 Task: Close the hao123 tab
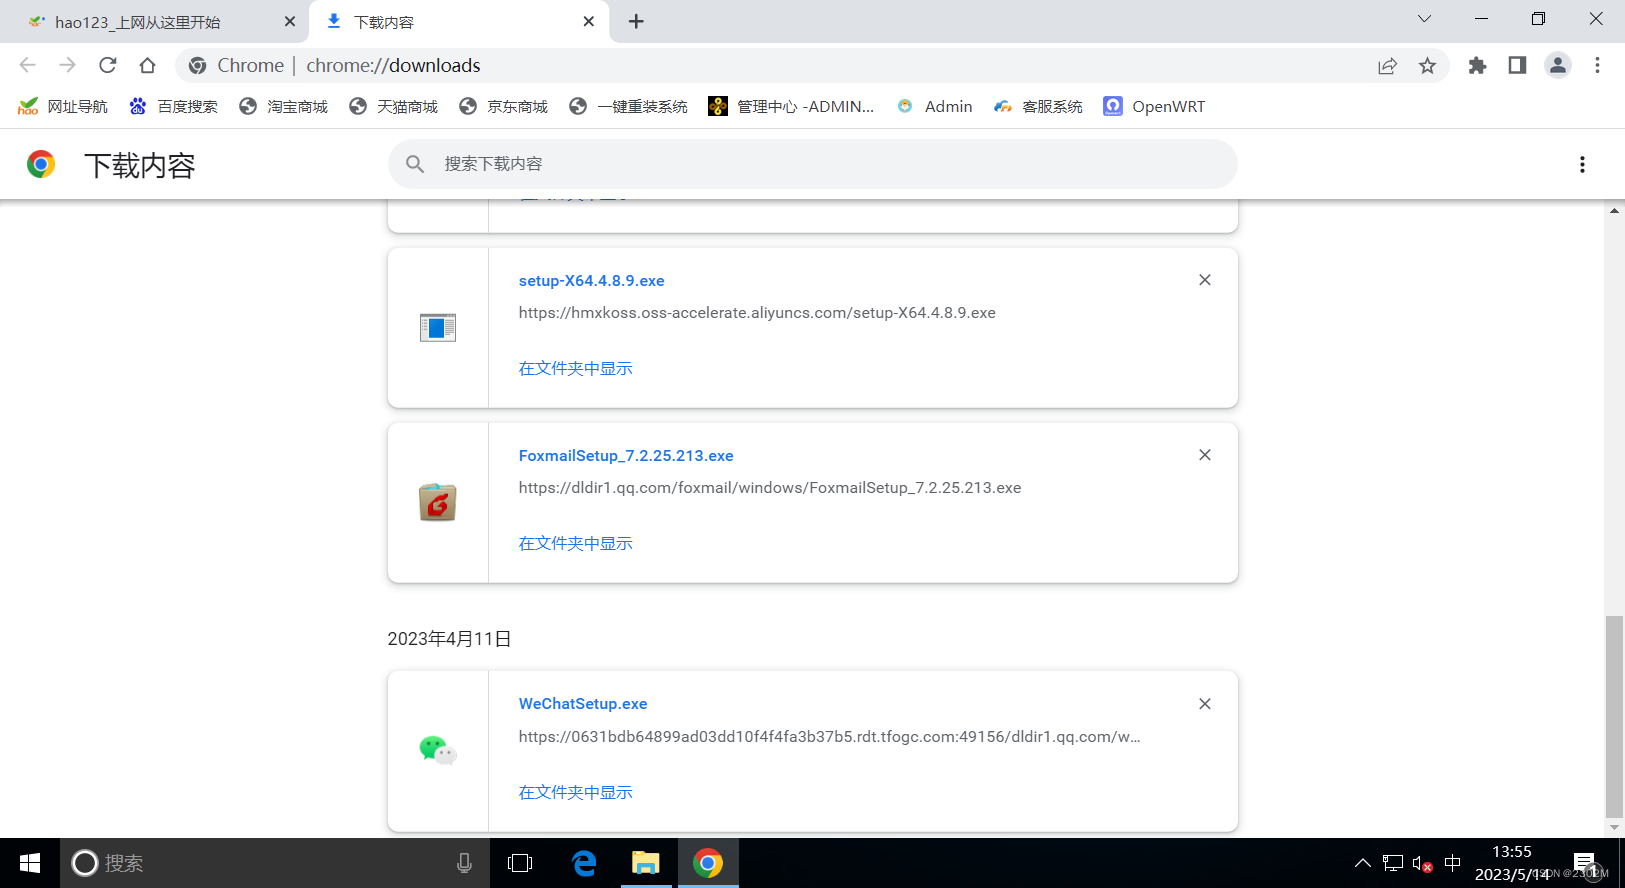290,22
